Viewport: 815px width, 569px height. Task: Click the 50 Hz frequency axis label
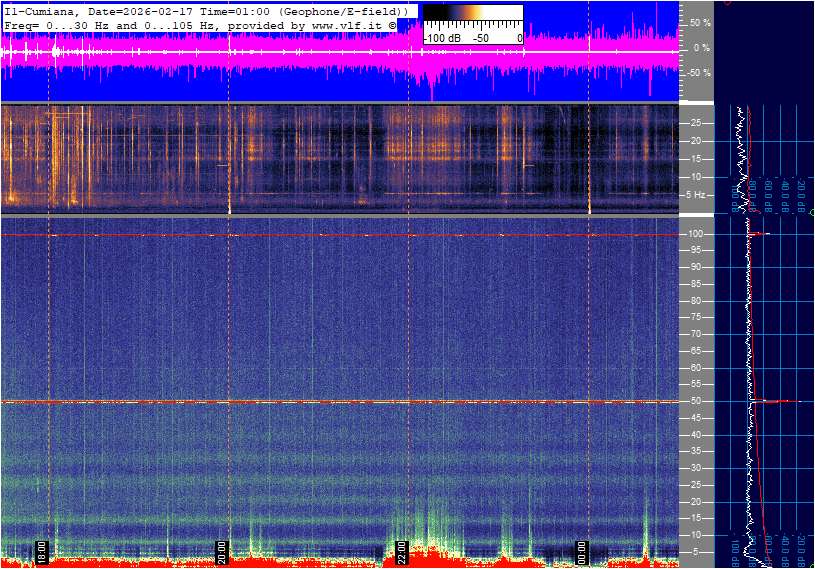click(696, 402)
